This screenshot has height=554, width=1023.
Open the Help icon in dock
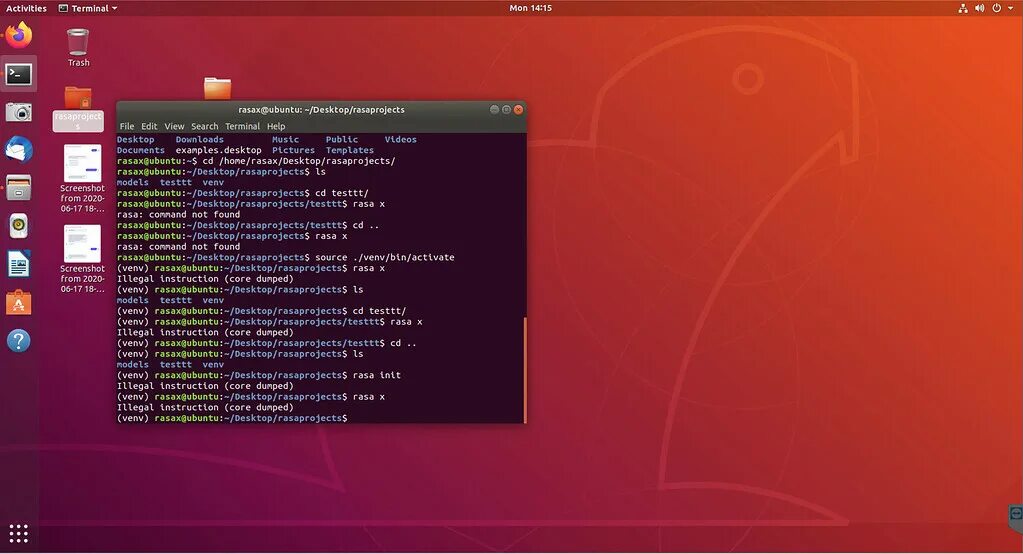click(19, 341)
